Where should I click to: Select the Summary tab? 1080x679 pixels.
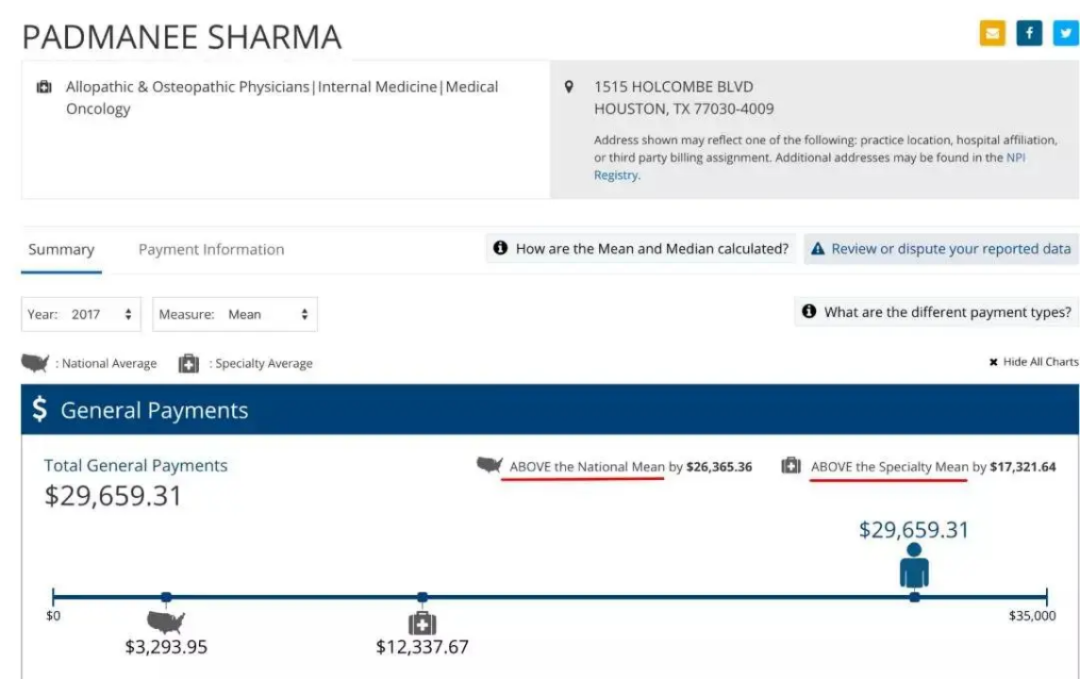click(x=61, y=249)
